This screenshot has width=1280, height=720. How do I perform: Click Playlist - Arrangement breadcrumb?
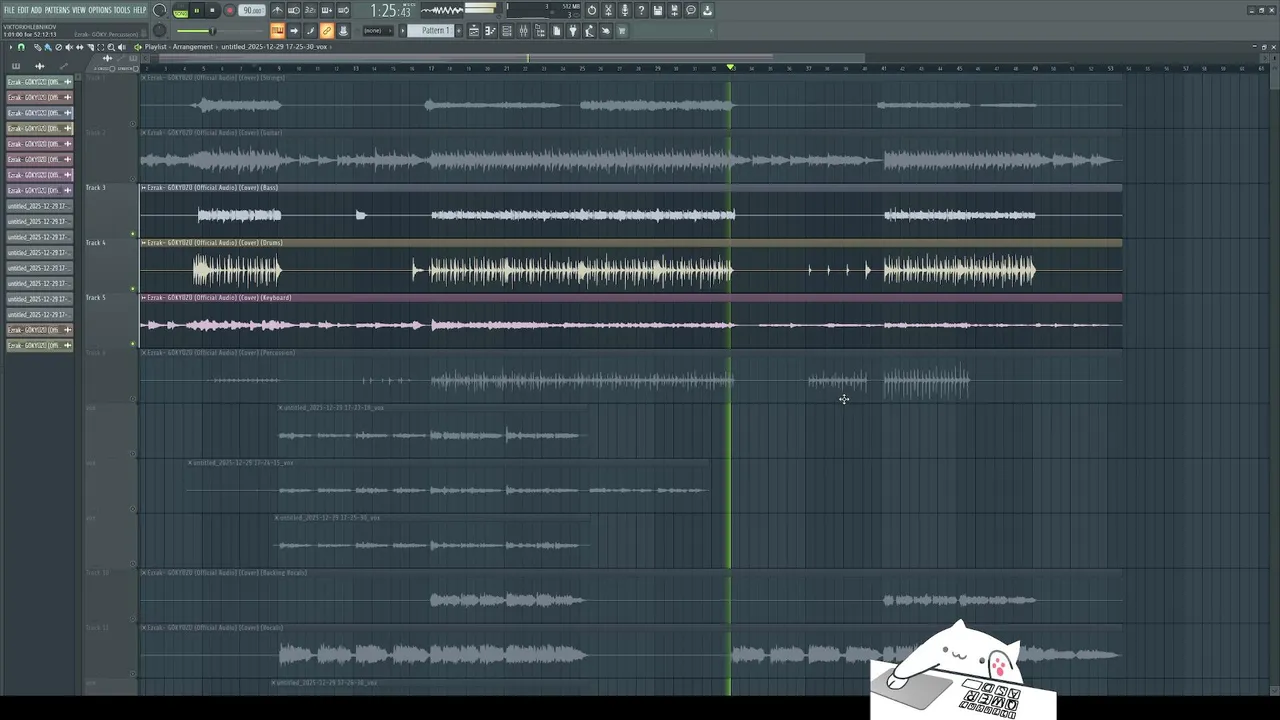[x=179, y=47]
